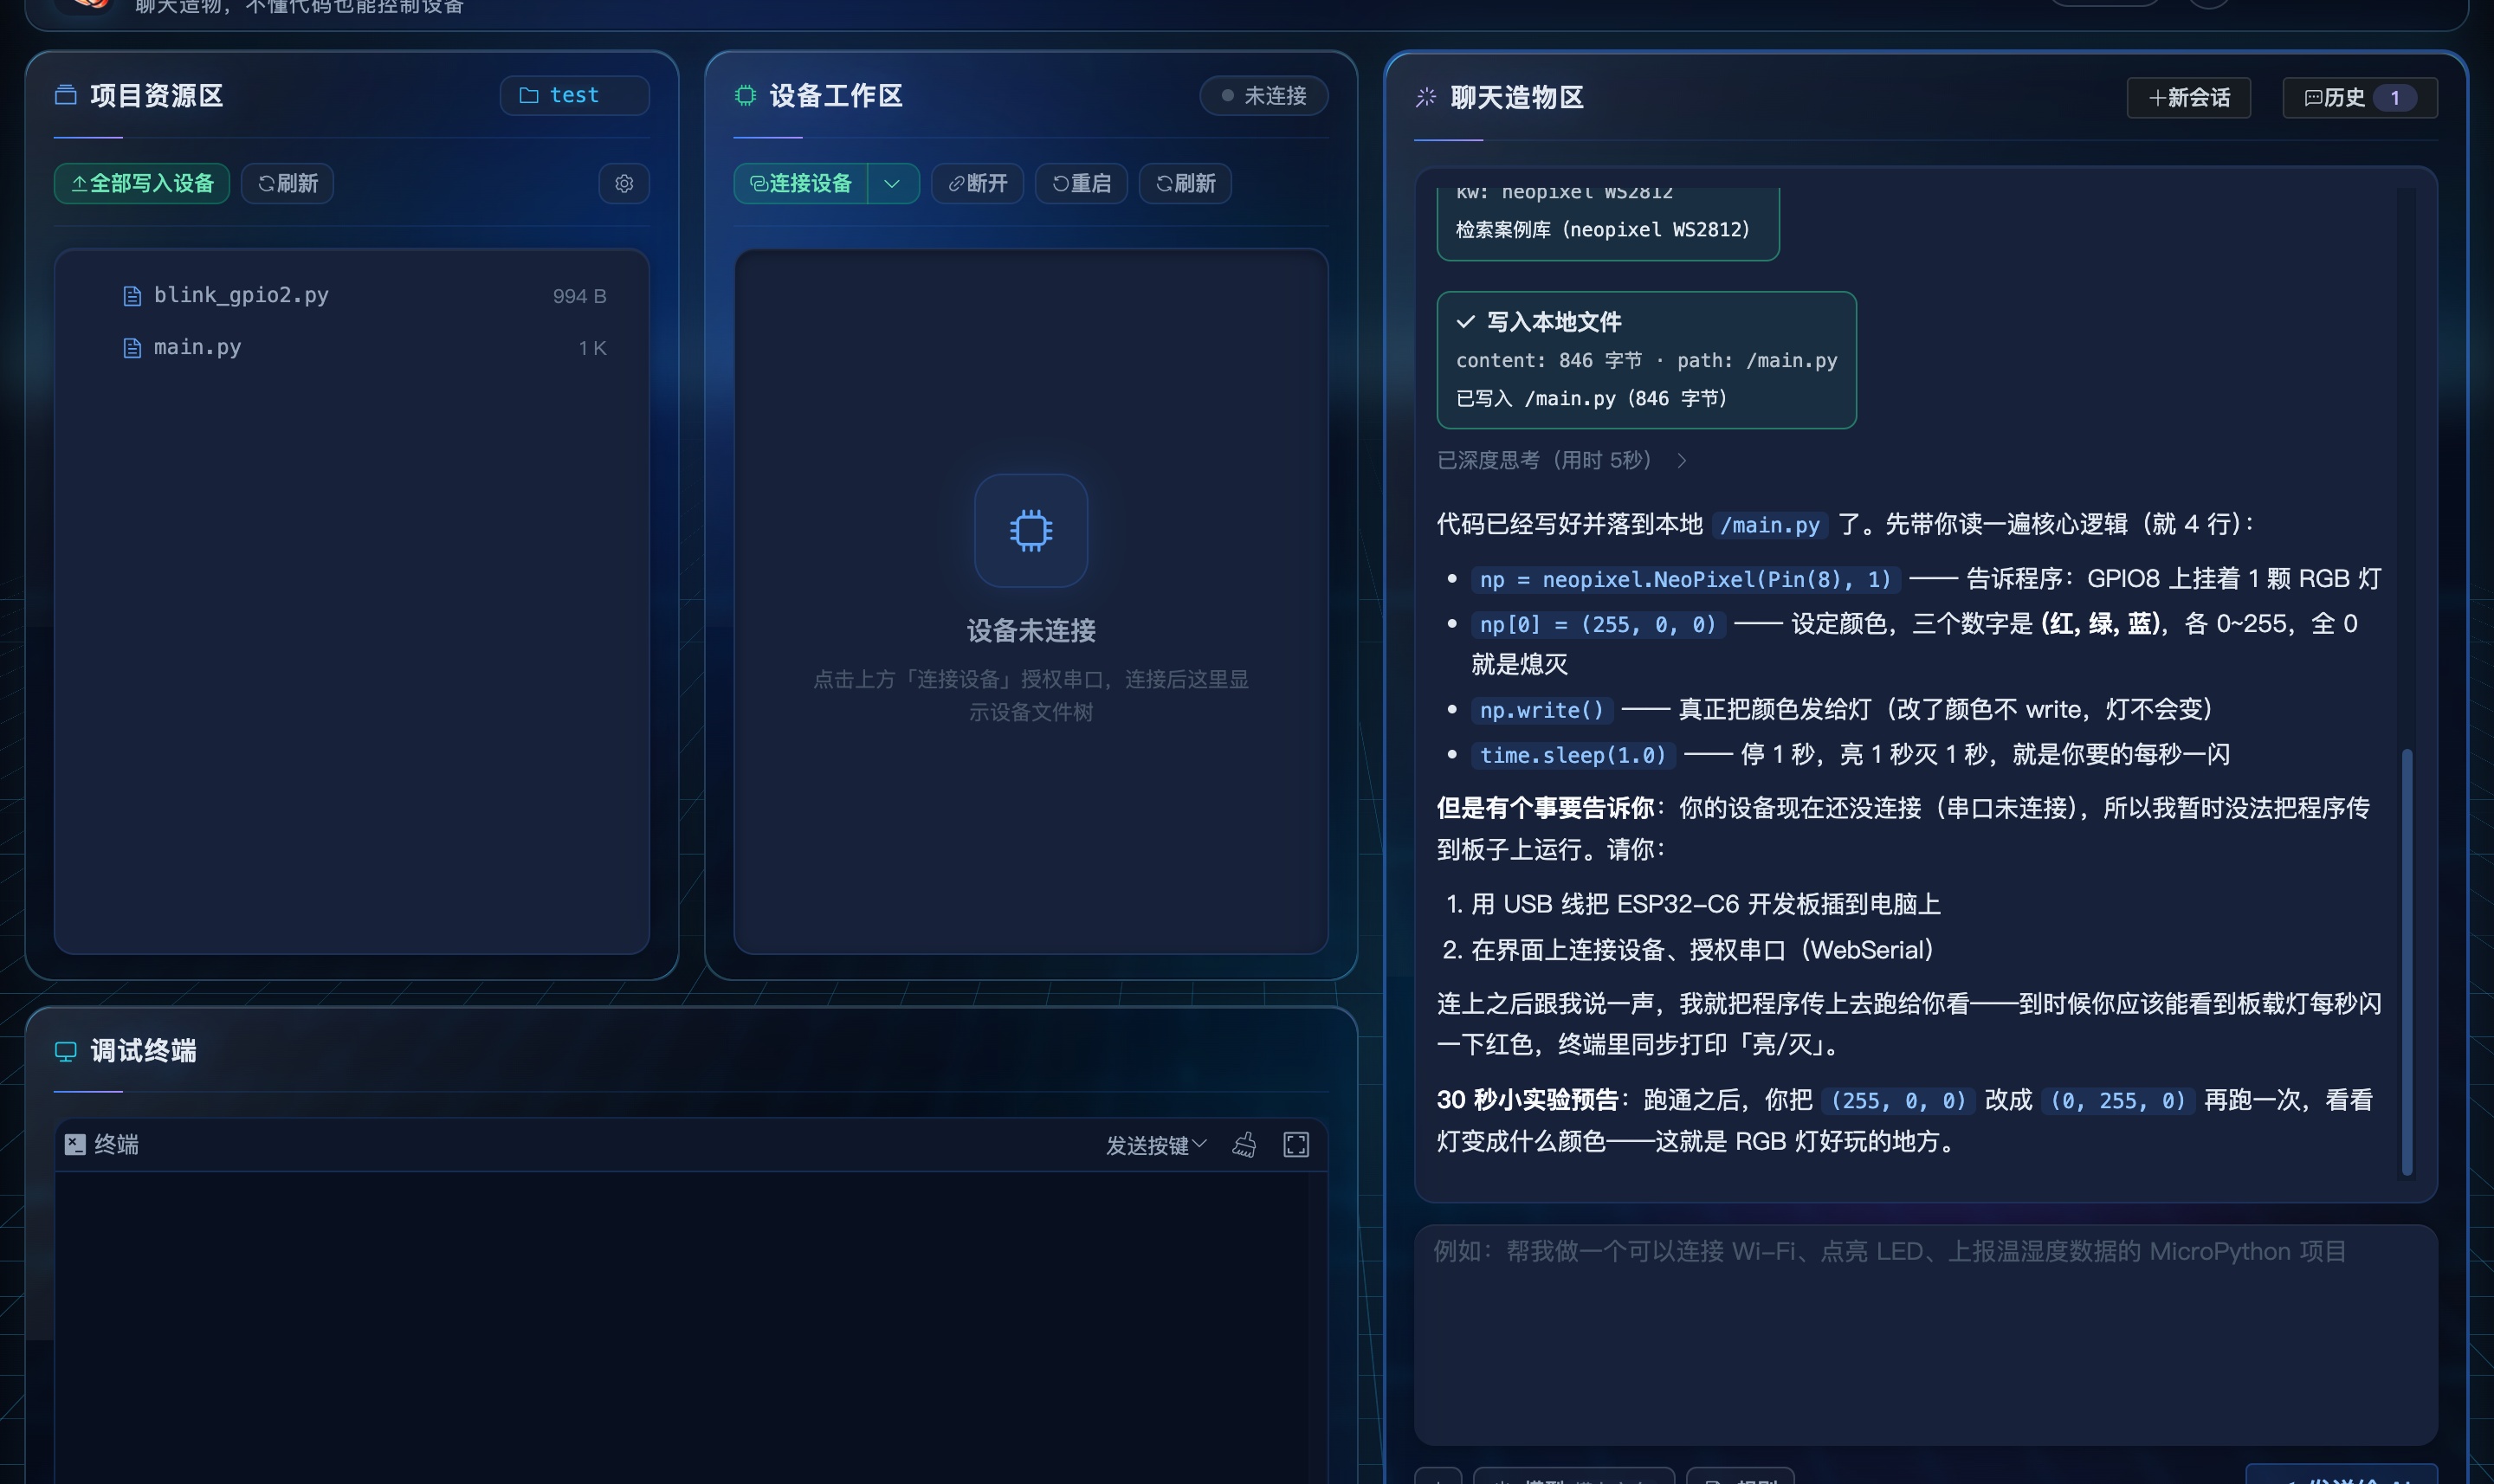Clear the terminal with broom icon

1244,1145
